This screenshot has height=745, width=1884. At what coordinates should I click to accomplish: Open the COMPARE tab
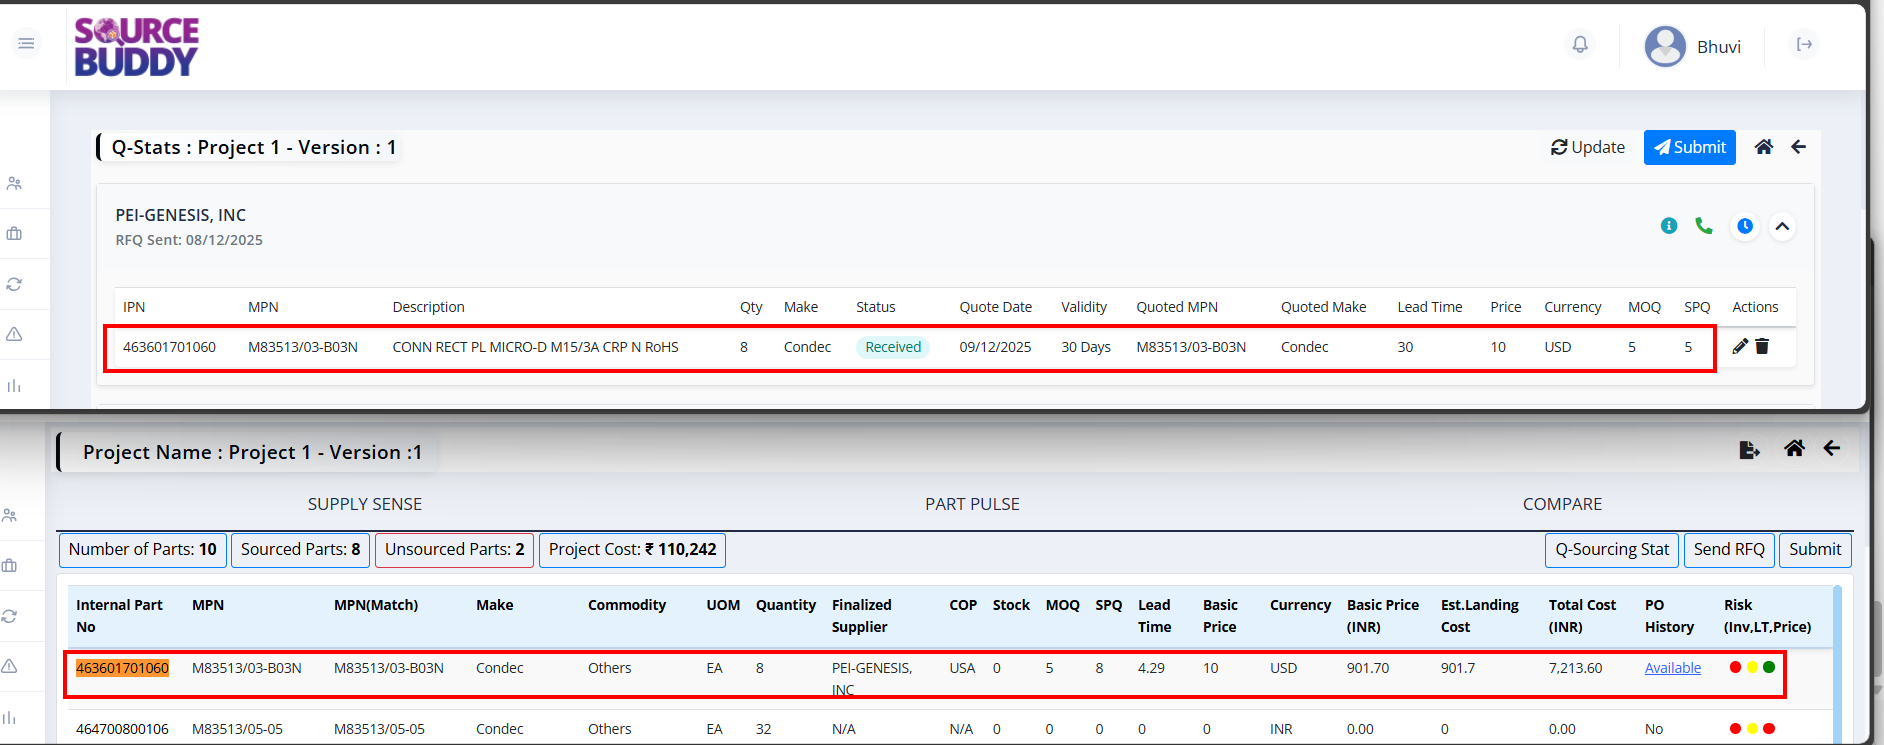pyautogui.click(x=1562, y=504)
